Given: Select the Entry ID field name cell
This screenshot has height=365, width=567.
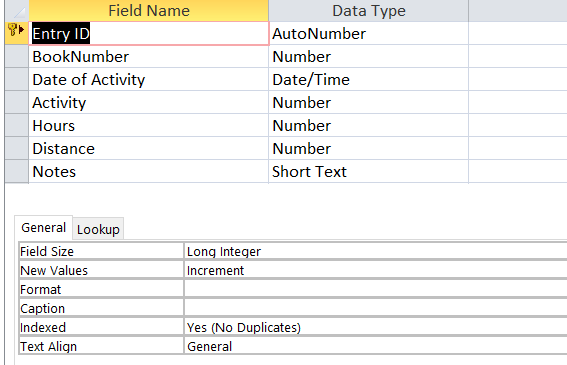Looking at the screenshot, I should coord(149,34).
